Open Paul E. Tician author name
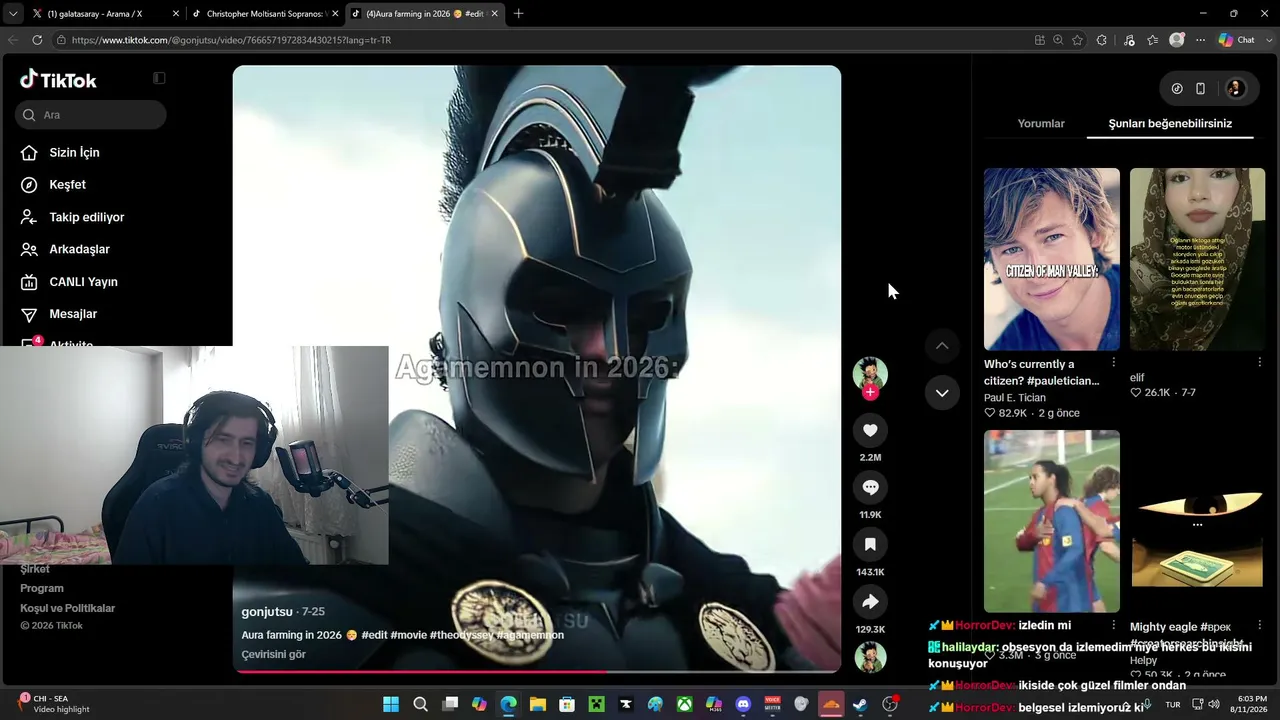1280x720 pixels. pyautogui.click(x=1015, y=398)
